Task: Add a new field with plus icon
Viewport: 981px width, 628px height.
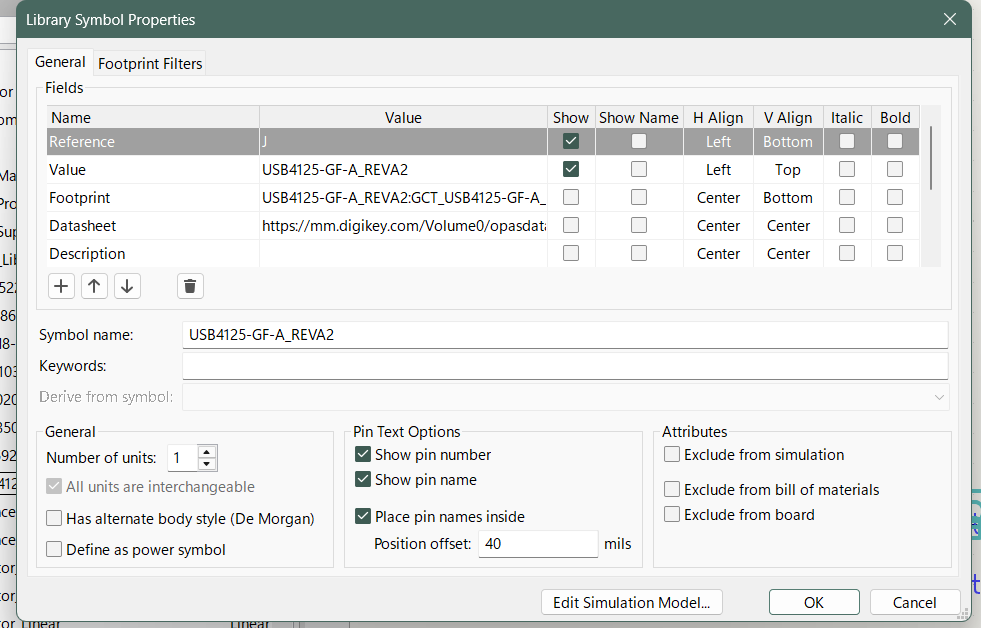Action: tap(62, 287)
